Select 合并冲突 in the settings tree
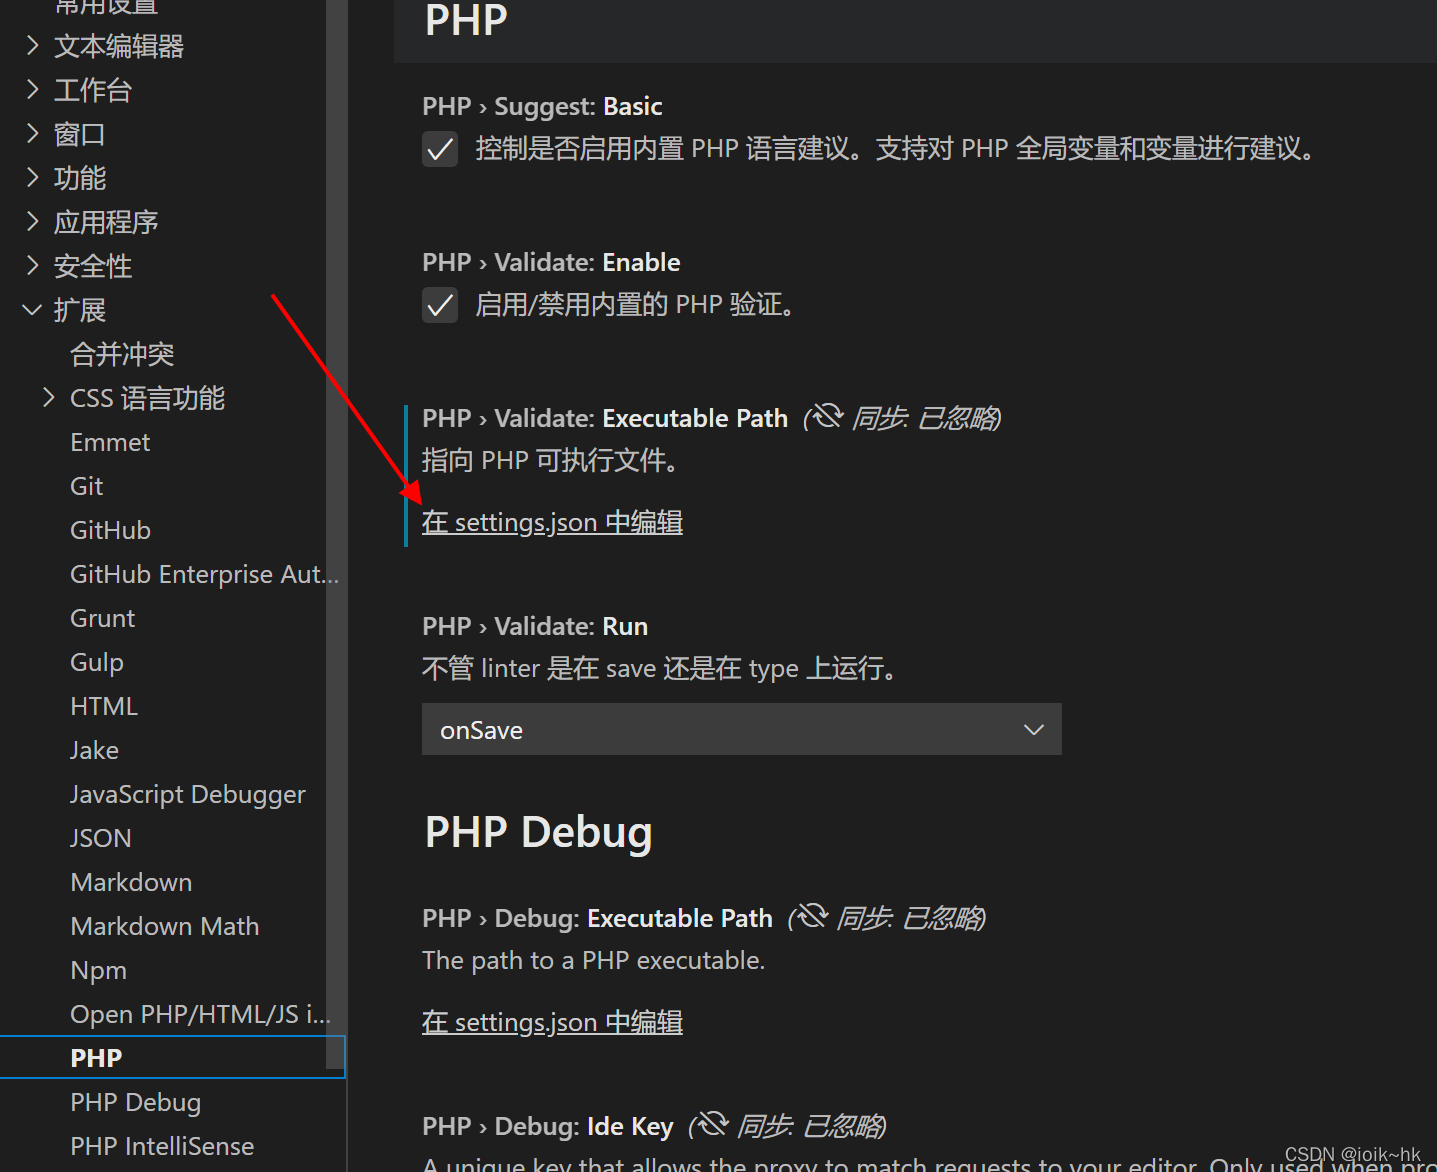 pos(122,354)
